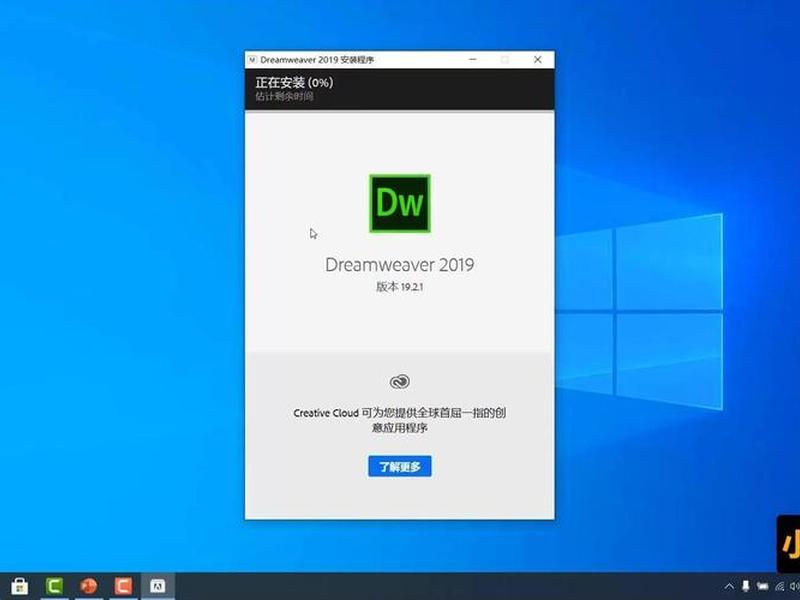This screenshot has height=600, width=800.
Task: Click the Creative Cloud logo icon
Action: (399, 382)
